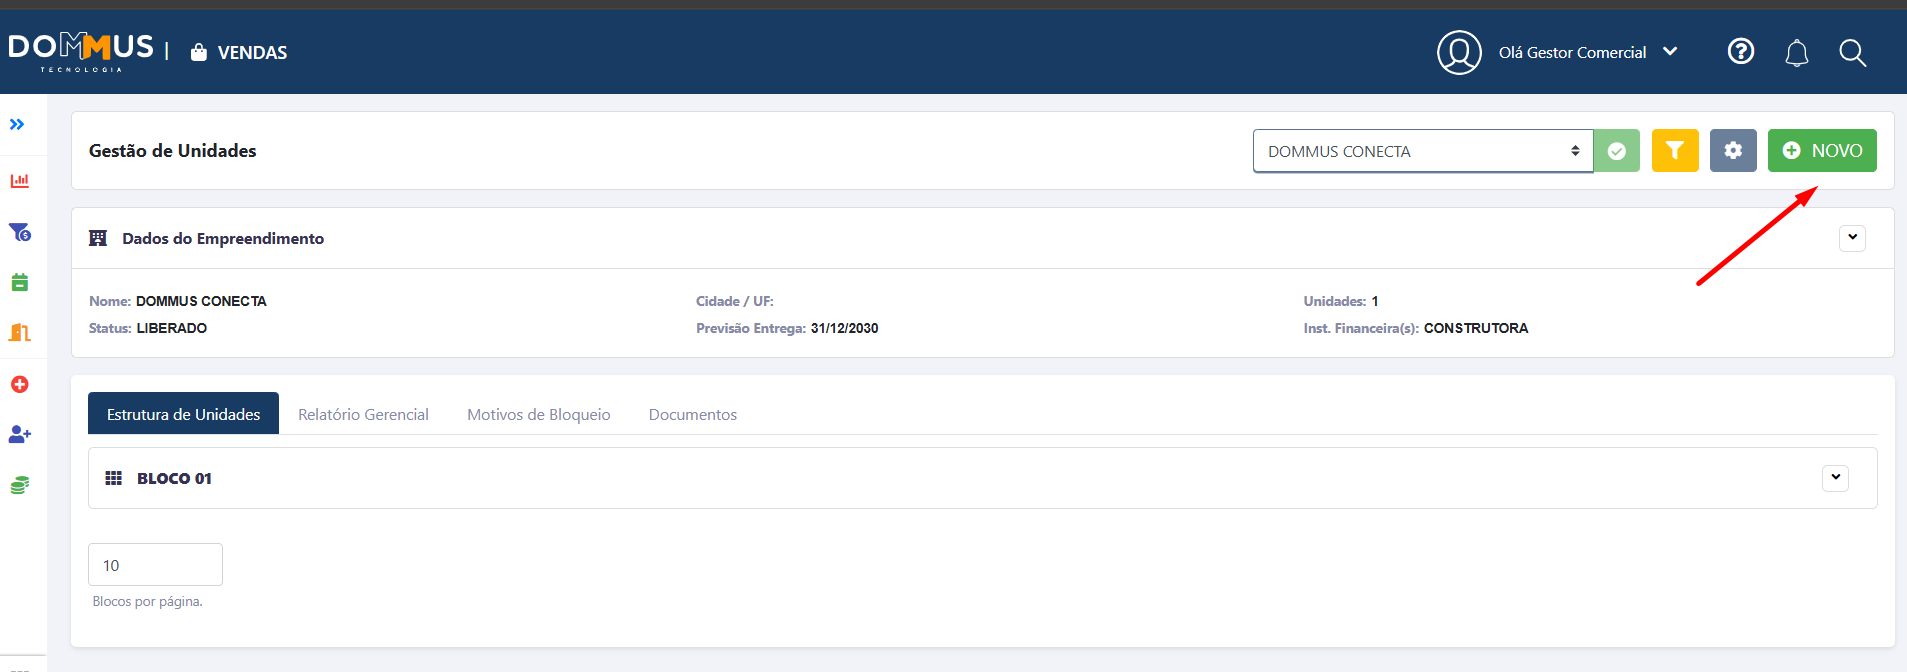
Task: Open the green calendar sidebar icon
Action: click(x=20, y=283)
